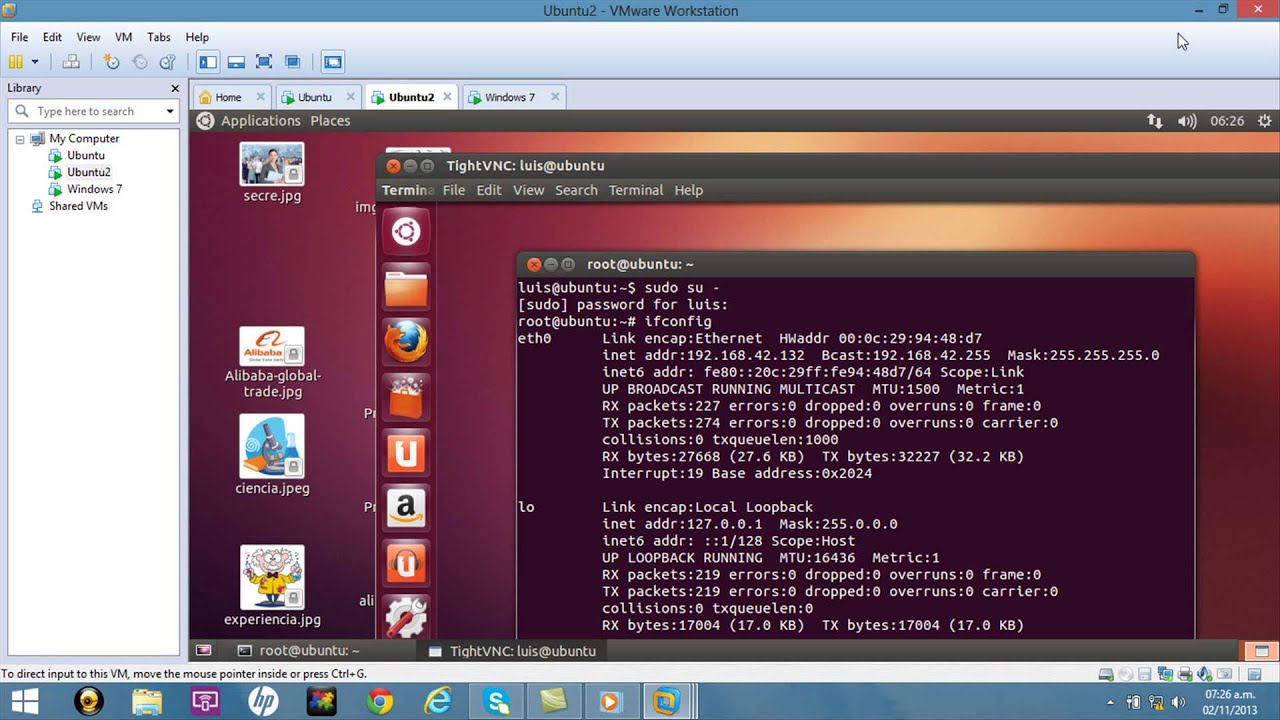Open the Ubuntu One Music launcher icon
This screenshot has height=720, width=1280.
pos(406,563)
